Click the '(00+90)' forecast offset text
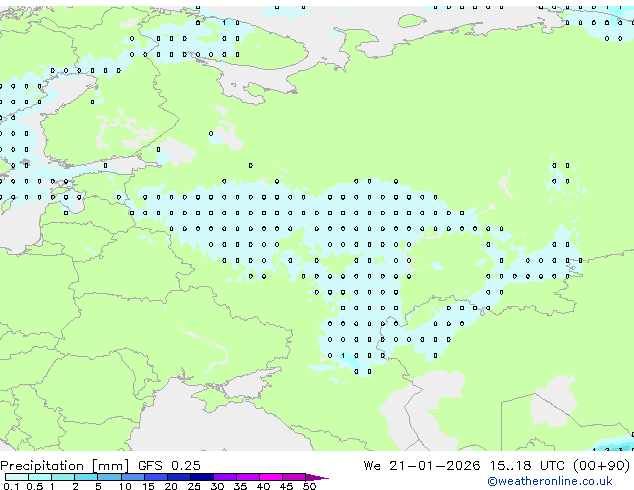Screen dimensions: 634x490 [601, 466]
